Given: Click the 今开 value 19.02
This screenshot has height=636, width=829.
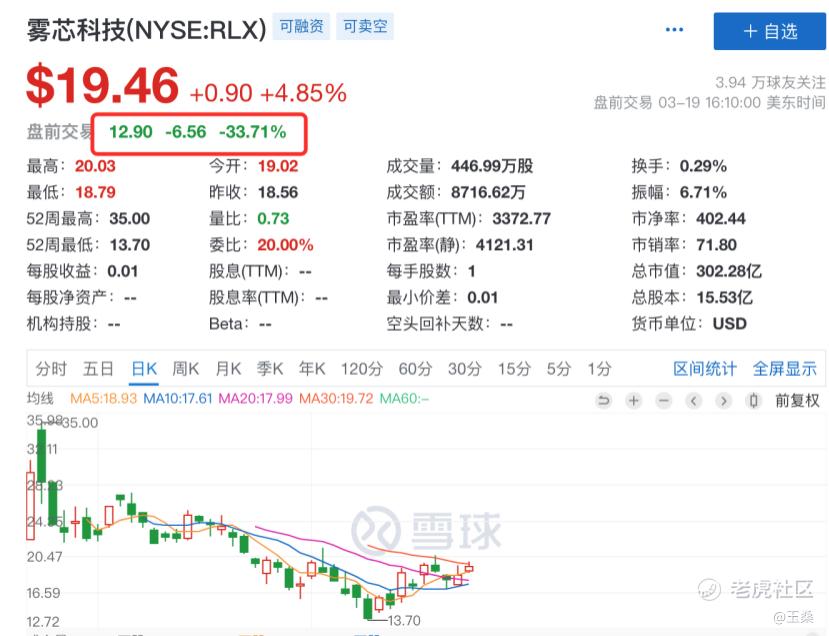Looking at the screenshot, I should (x=278, y=166).
